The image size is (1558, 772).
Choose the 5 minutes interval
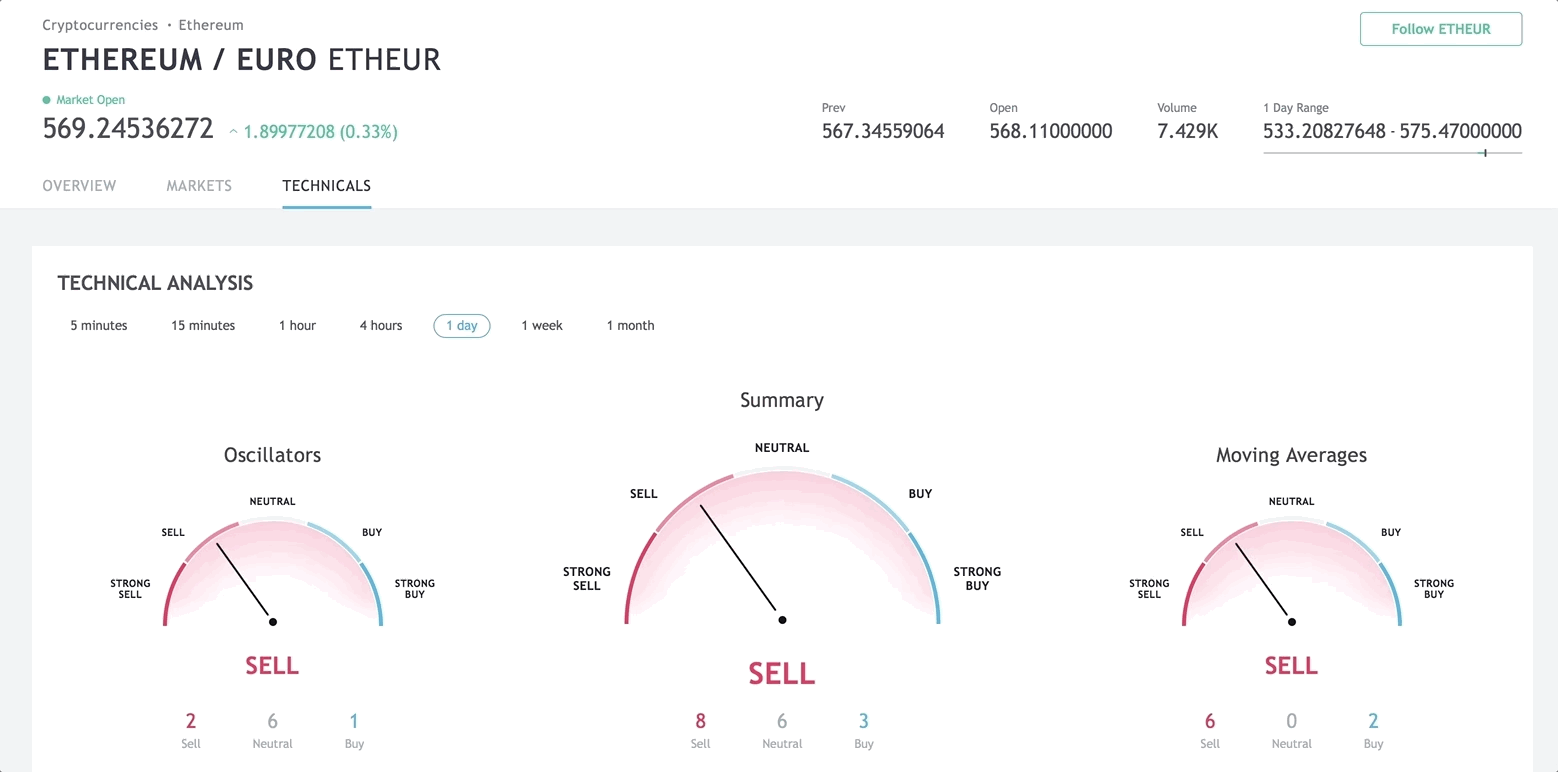pos(99,326)
